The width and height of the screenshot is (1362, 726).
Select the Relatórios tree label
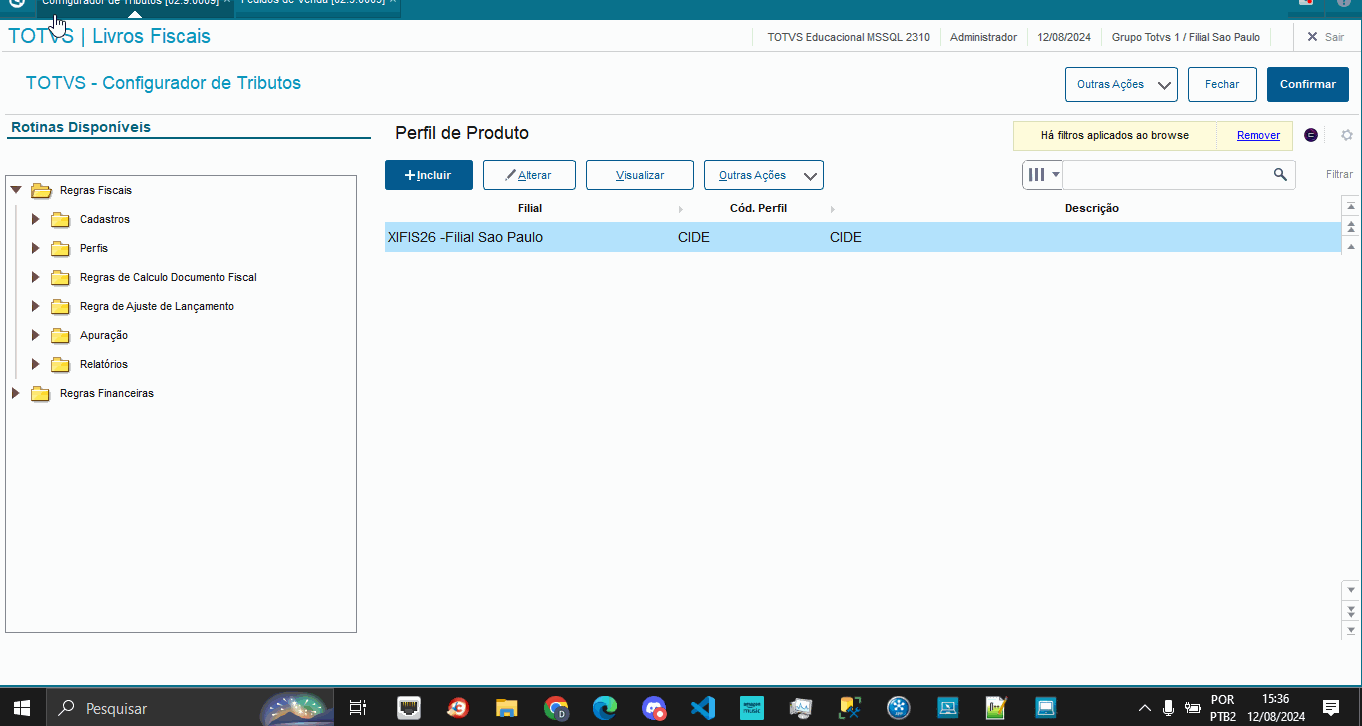104,364
